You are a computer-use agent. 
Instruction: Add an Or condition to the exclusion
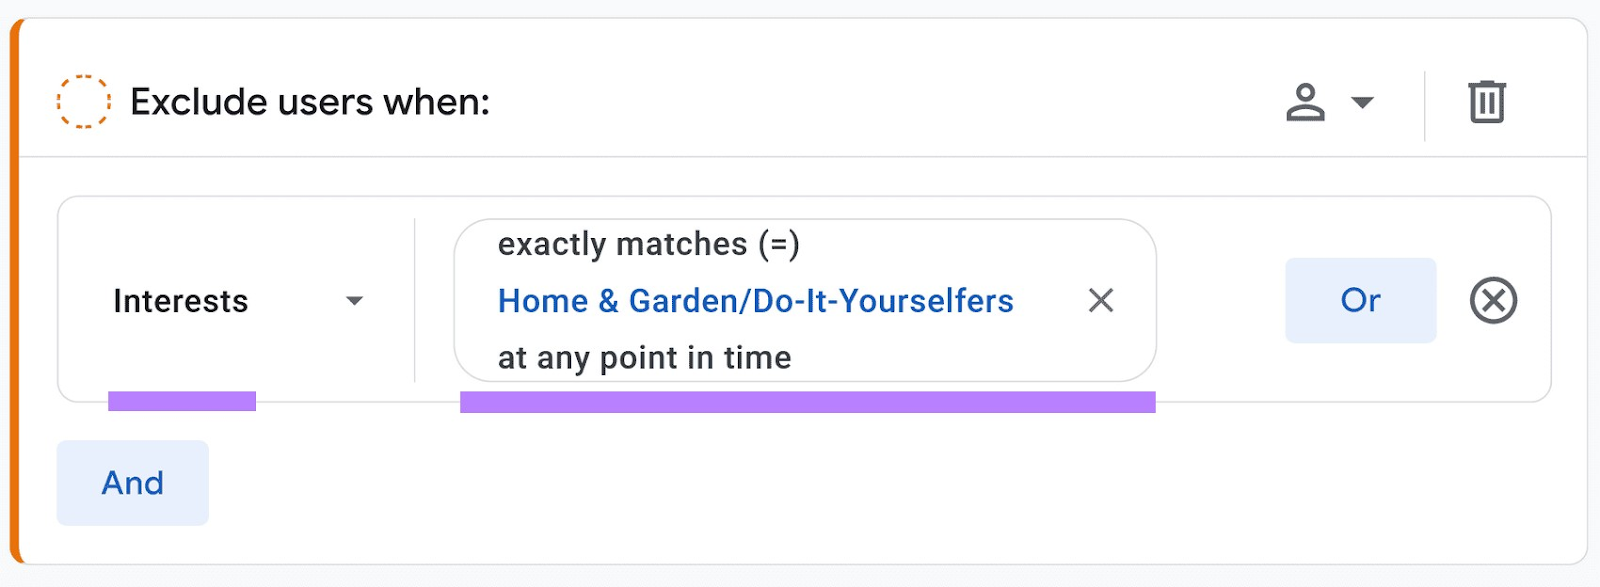coord(1360,300)
